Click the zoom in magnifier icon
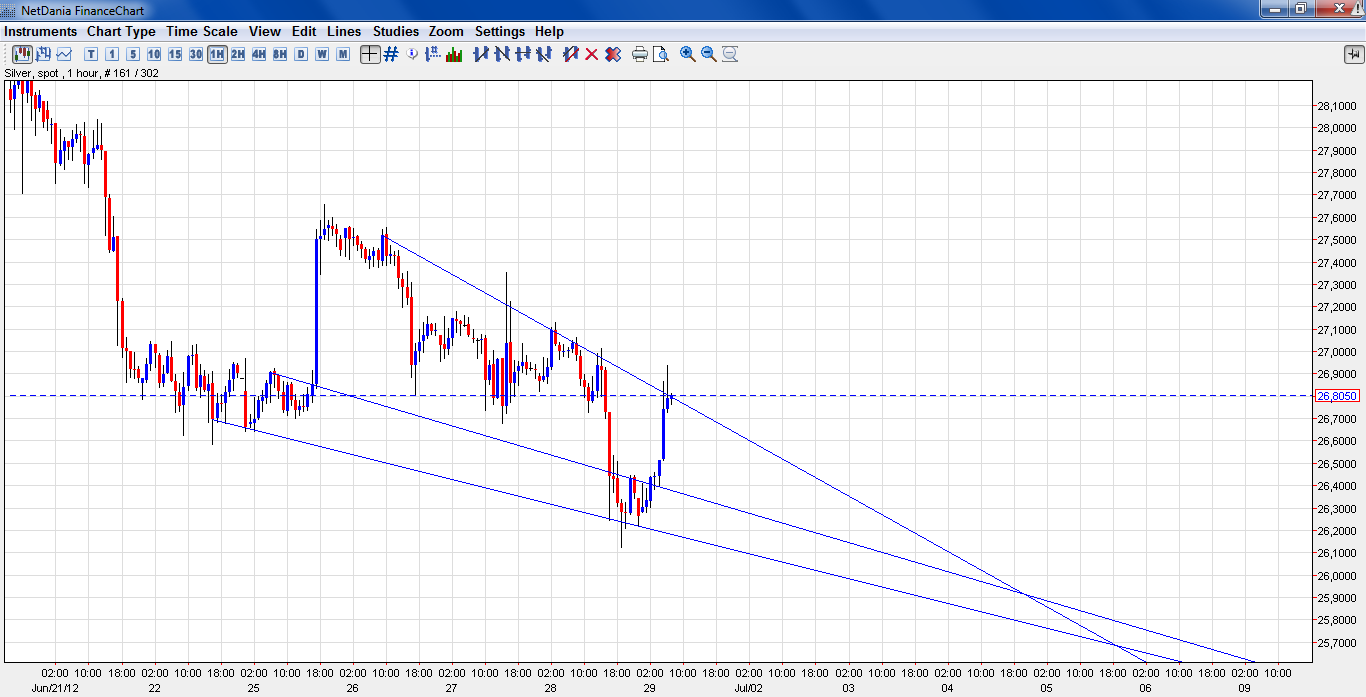This screenshot has width=1366, height=697. tap(688, 54)
